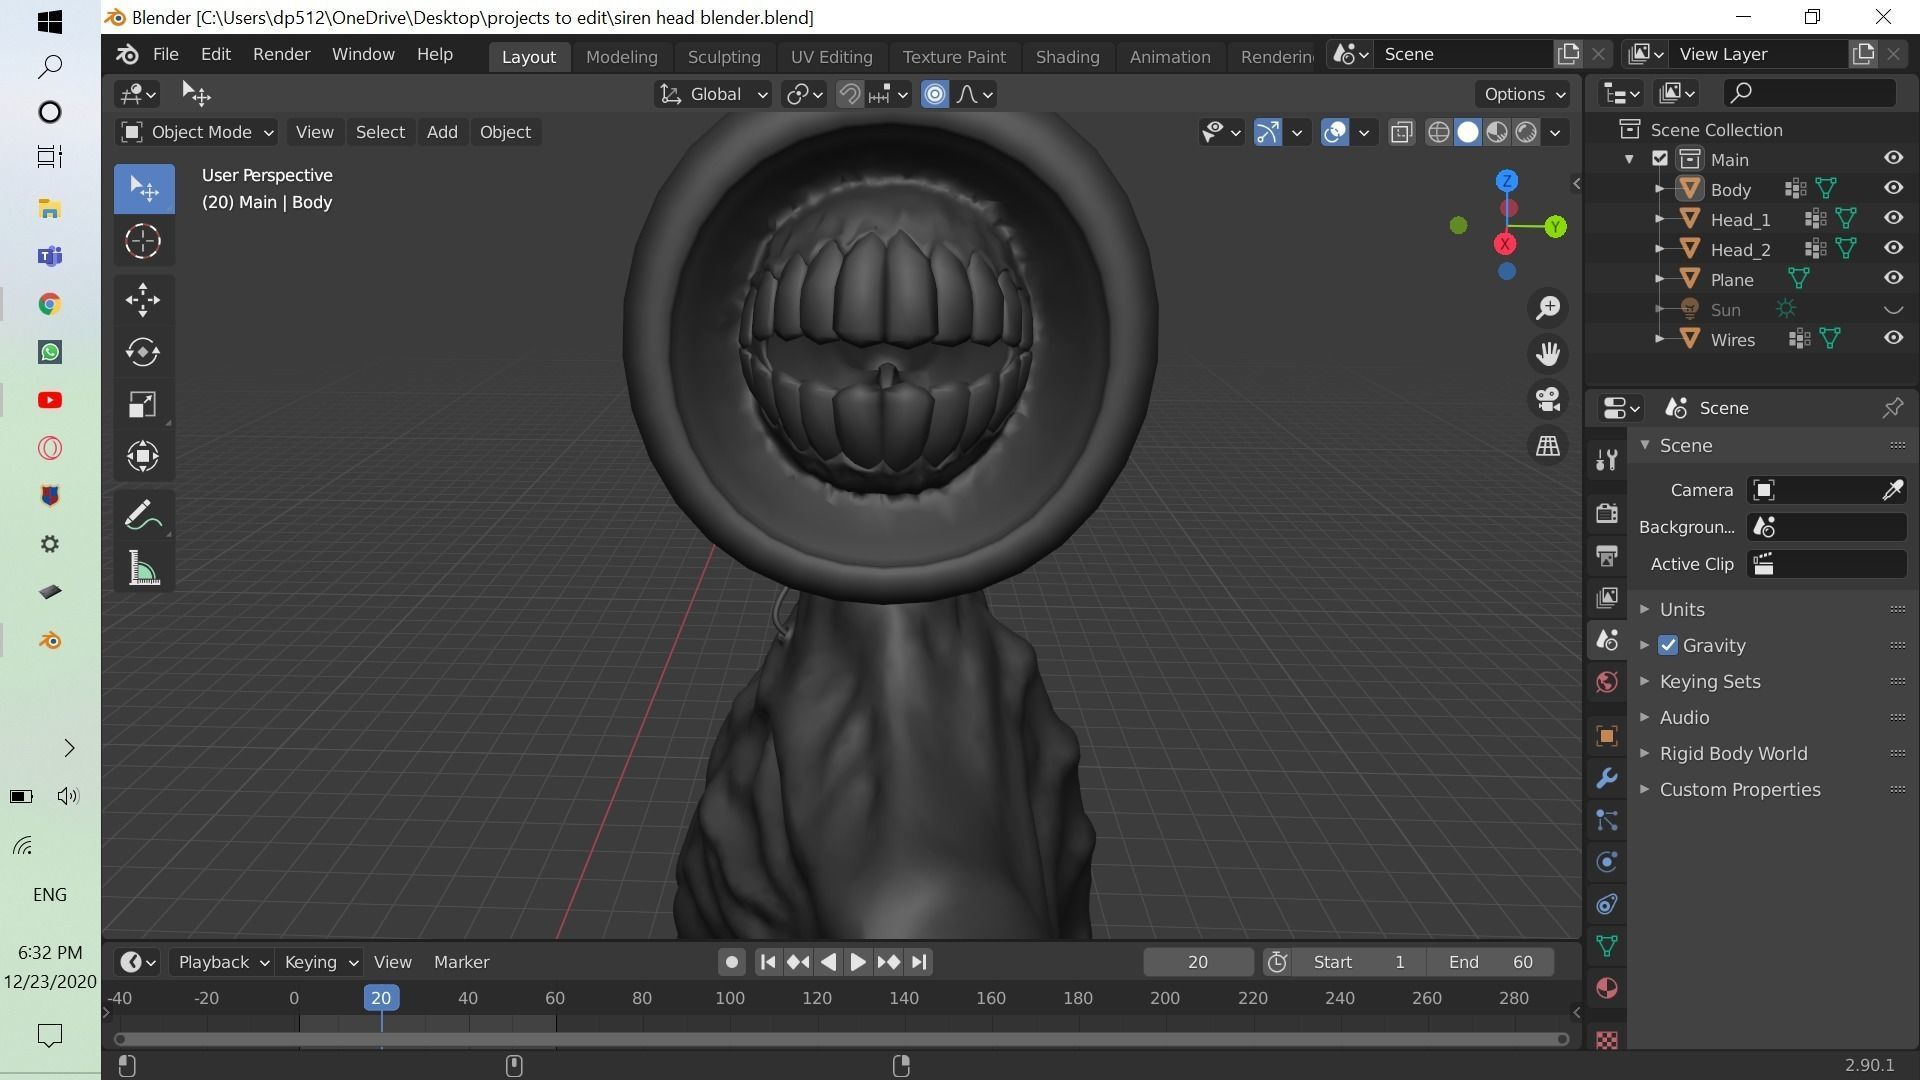Open the Global orientation dropdown
Image resolution: width=1920 pixels, height=1080 pixels.
(713, 94)
